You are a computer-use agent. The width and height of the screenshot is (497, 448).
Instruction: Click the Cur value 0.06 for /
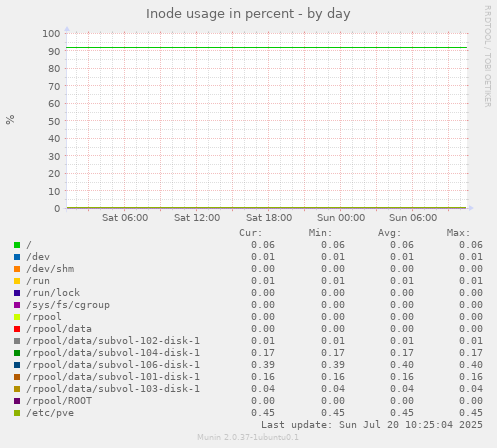coord(263,245)
